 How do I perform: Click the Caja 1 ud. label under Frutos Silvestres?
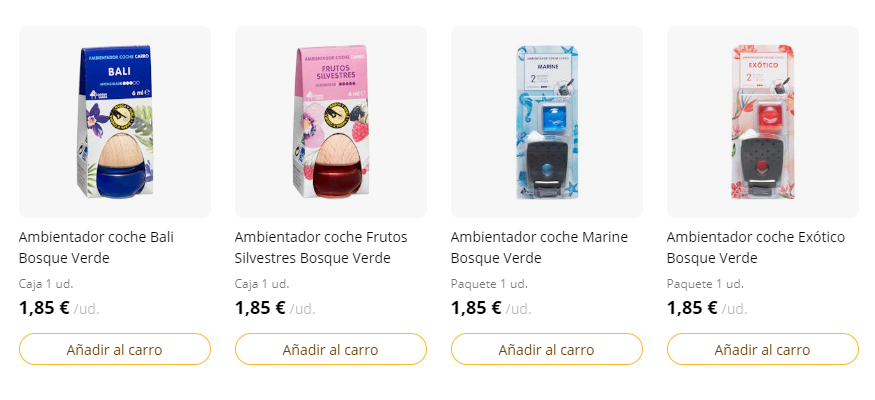point(262,284)
